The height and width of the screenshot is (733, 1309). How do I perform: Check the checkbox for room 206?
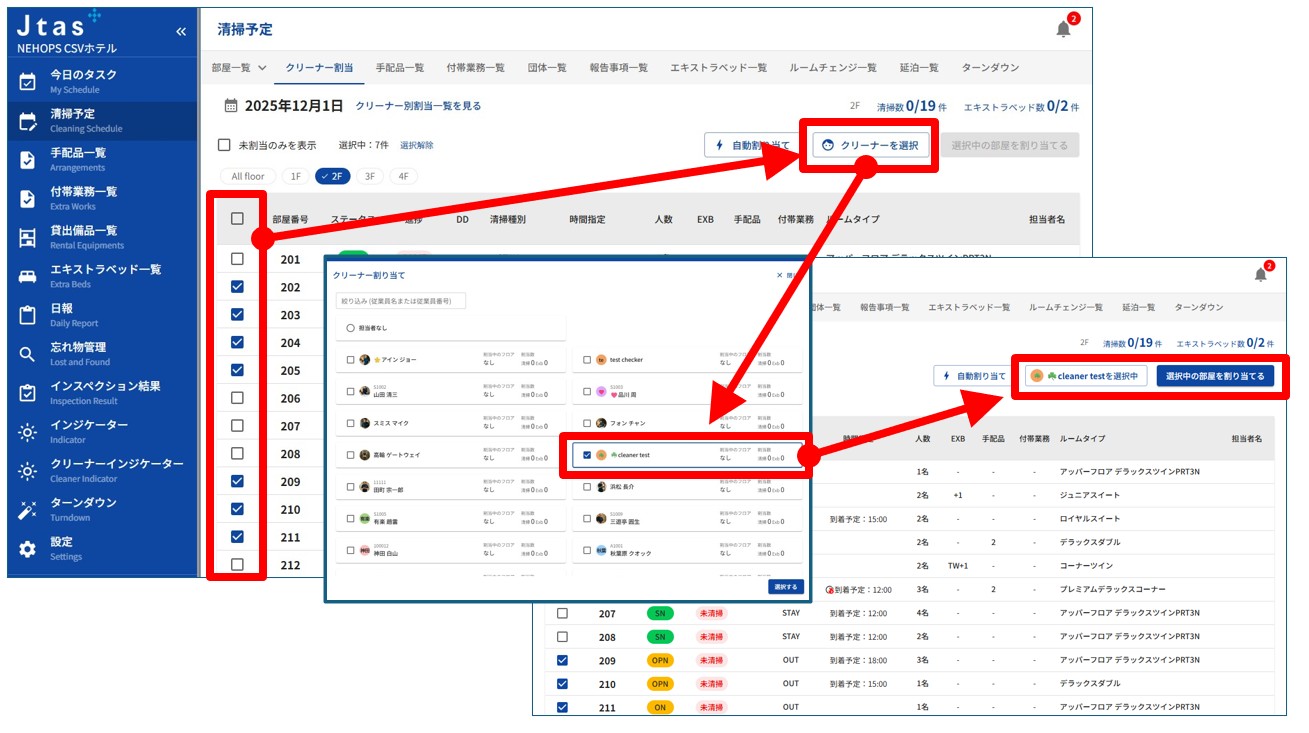coord(237,397)
